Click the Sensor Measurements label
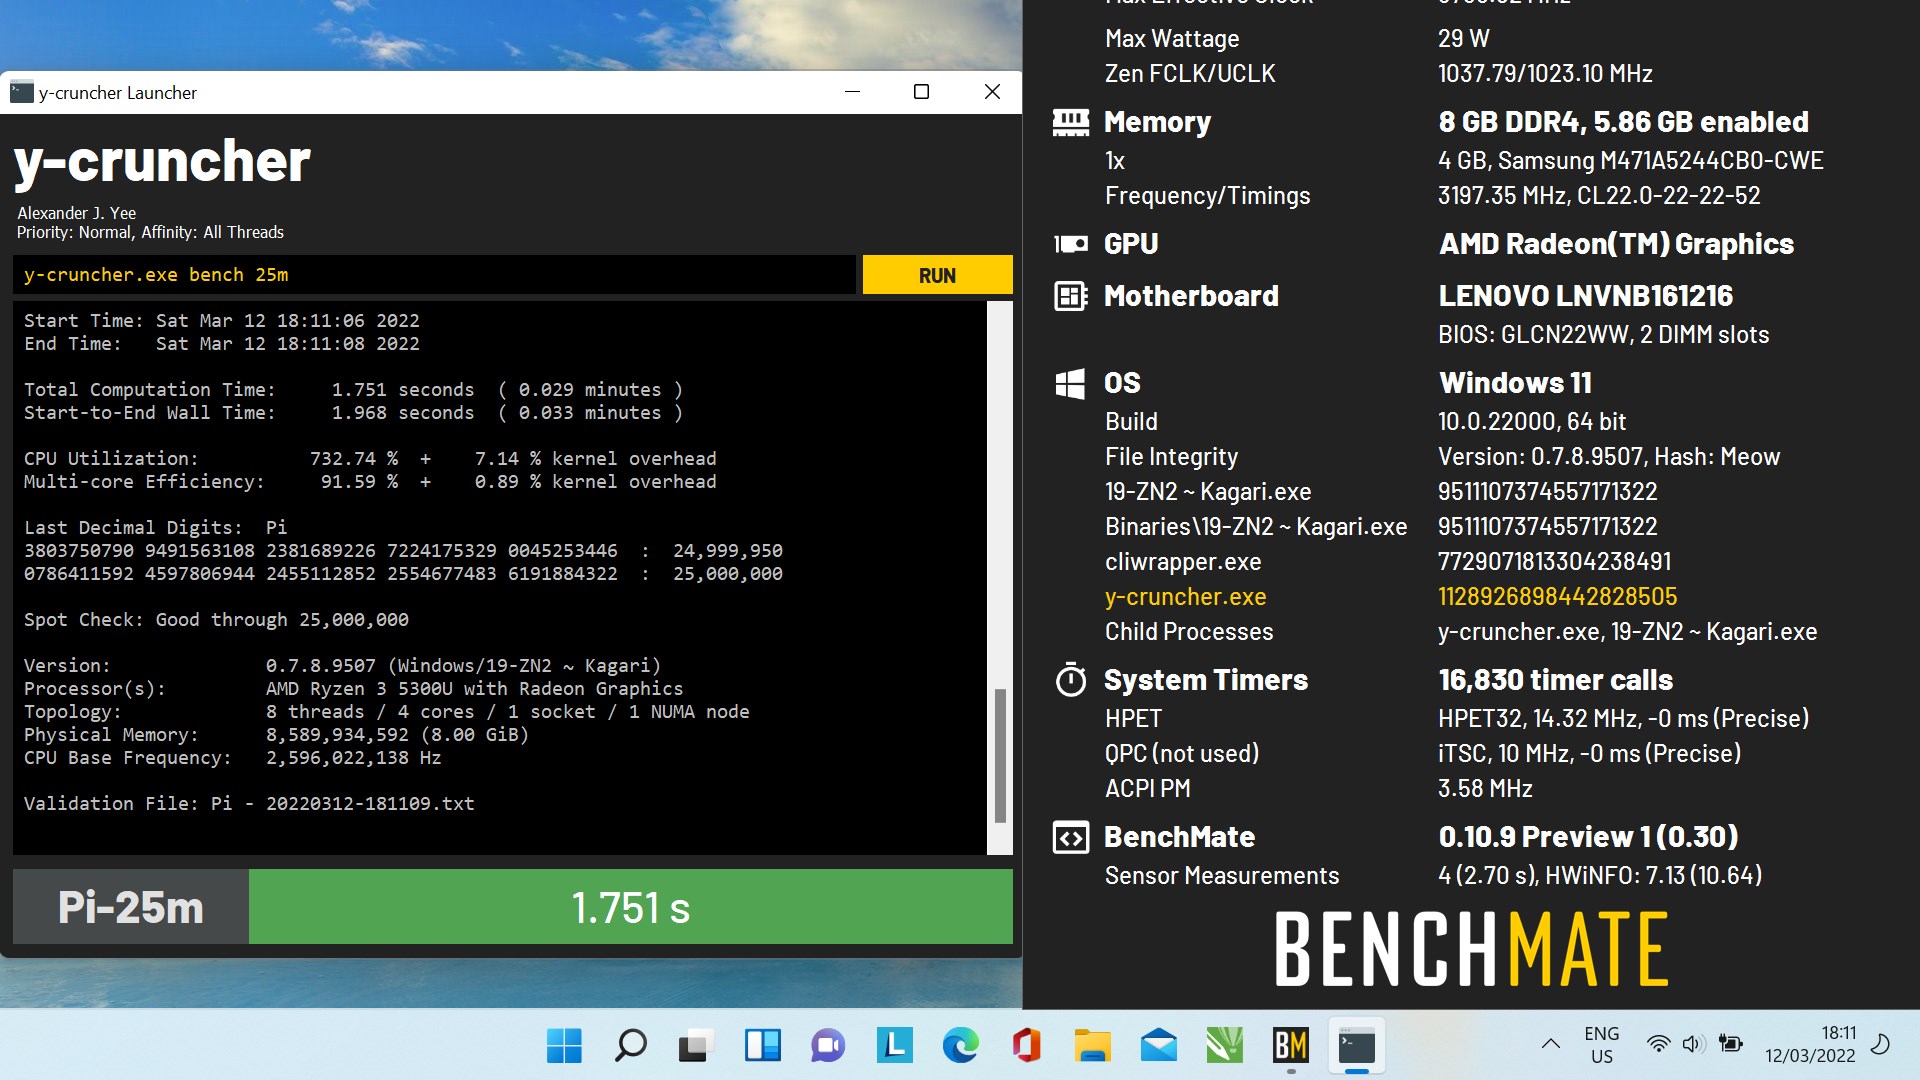The width and height of the screenshot is (1920, 1080). (x=1222, y=876)
